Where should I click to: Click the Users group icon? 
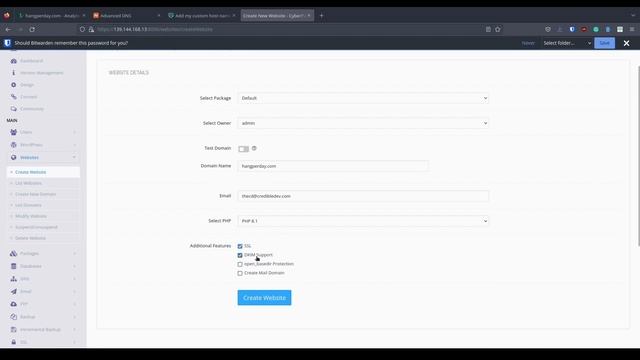coord(13,132)
